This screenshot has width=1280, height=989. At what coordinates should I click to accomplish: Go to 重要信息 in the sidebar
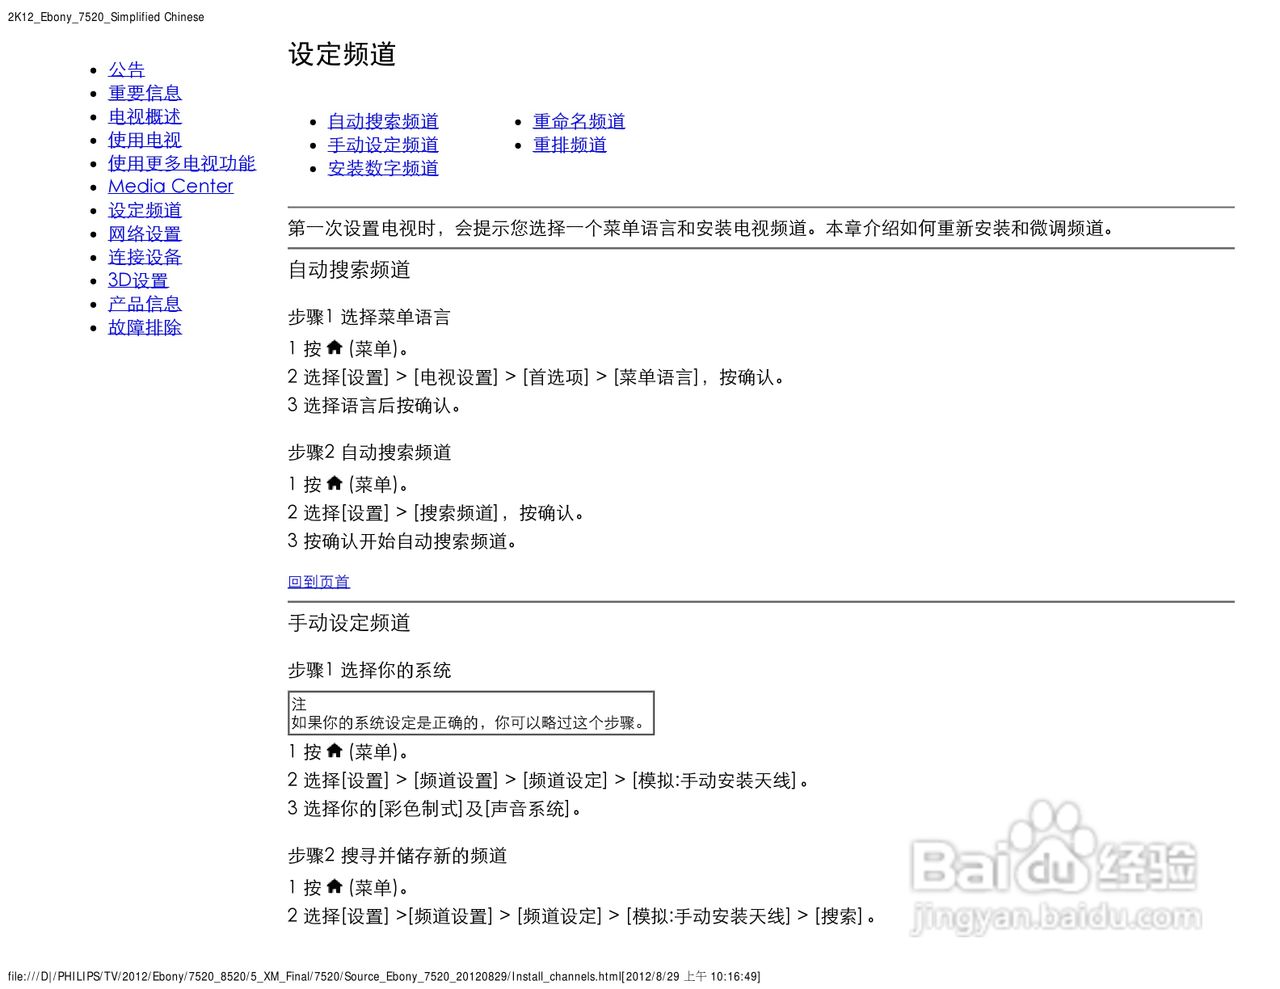[145, 93]
